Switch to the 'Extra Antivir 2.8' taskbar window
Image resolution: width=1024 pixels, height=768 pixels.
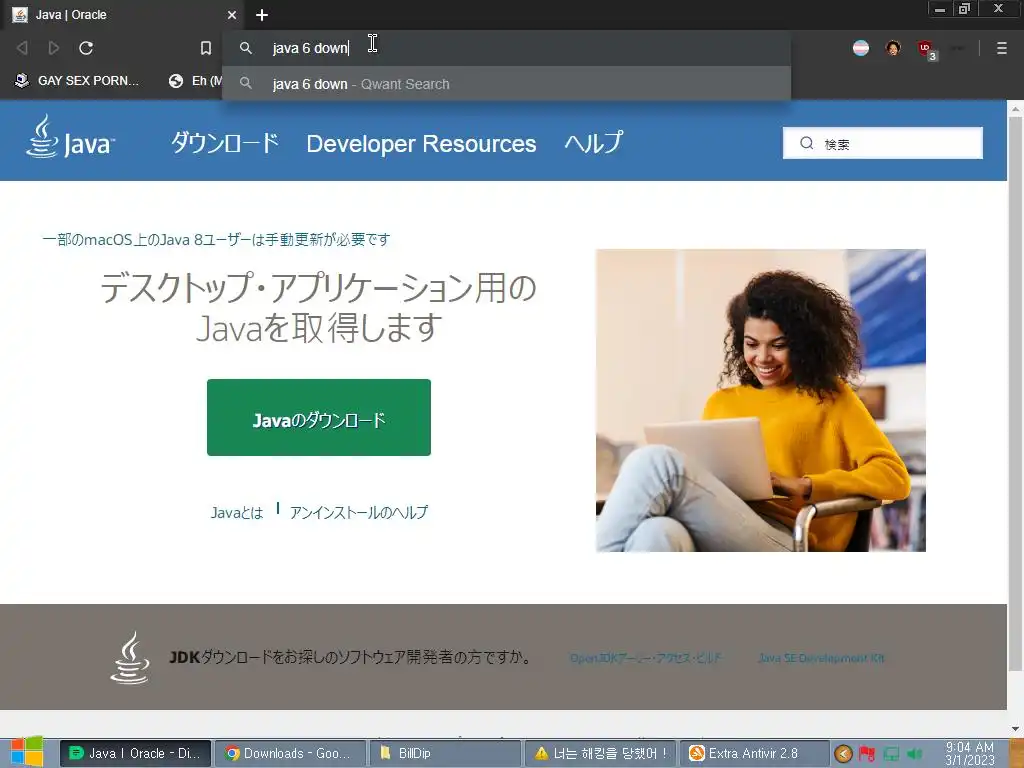[x=754, y=753]
